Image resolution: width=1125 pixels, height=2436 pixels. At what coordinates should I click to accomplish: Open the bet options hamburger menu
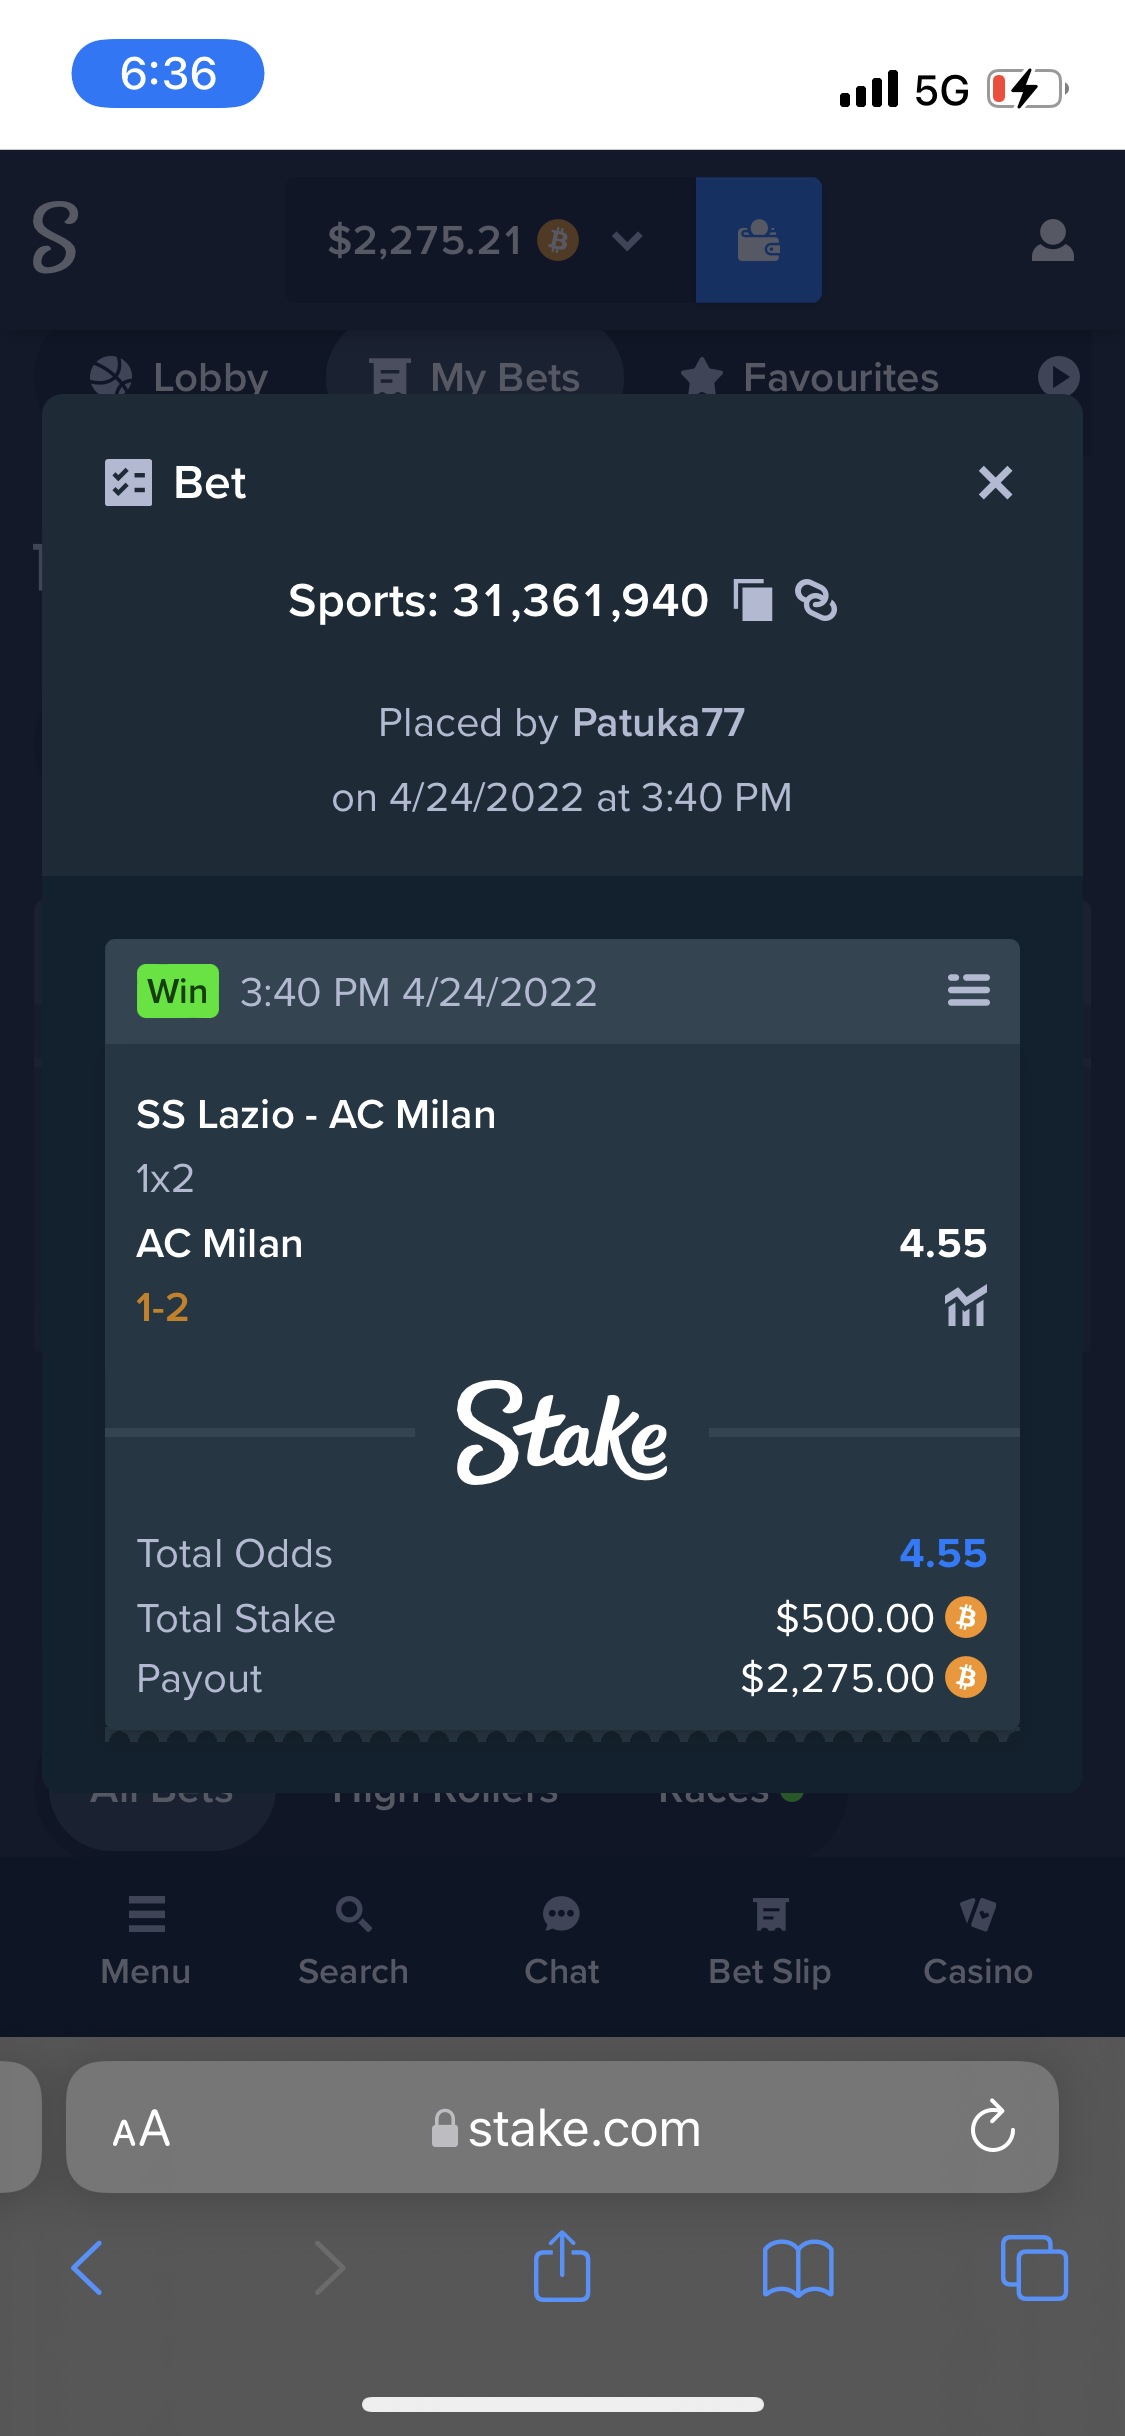tap(968, 990)
